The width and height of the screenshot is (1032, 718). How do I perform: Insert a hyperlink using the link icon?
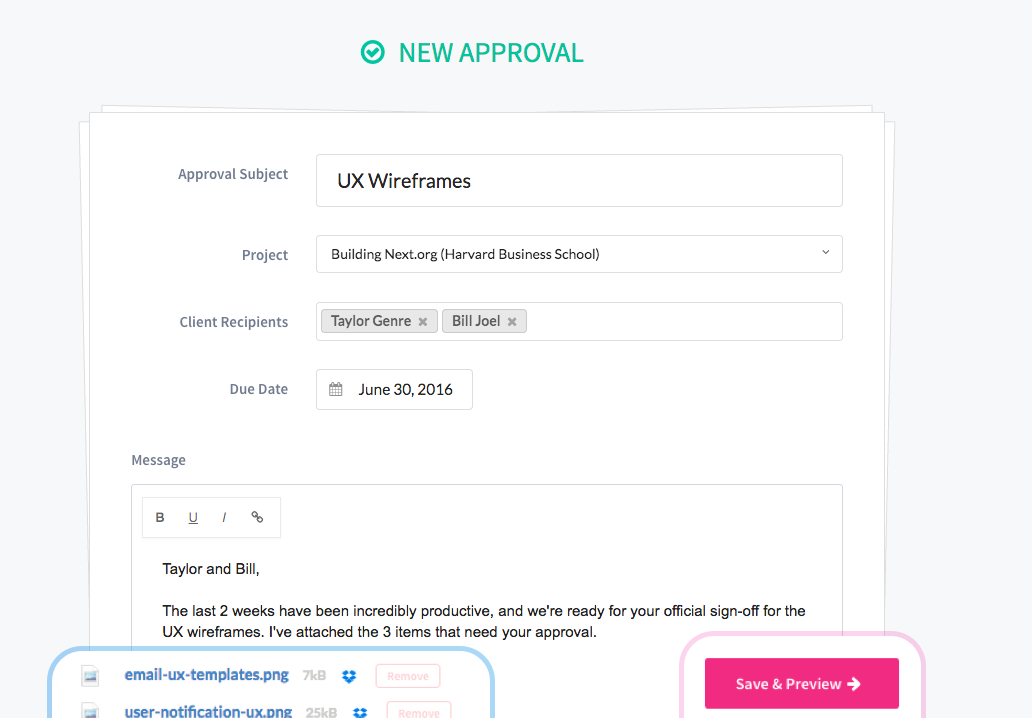point(256,517)
